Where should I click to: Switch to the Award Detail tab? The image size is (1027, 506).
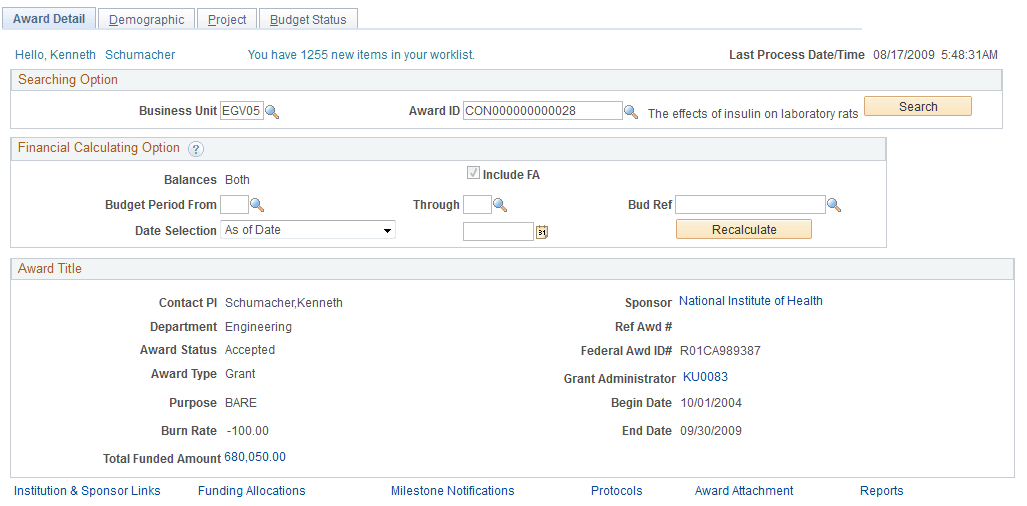[49, 19]
